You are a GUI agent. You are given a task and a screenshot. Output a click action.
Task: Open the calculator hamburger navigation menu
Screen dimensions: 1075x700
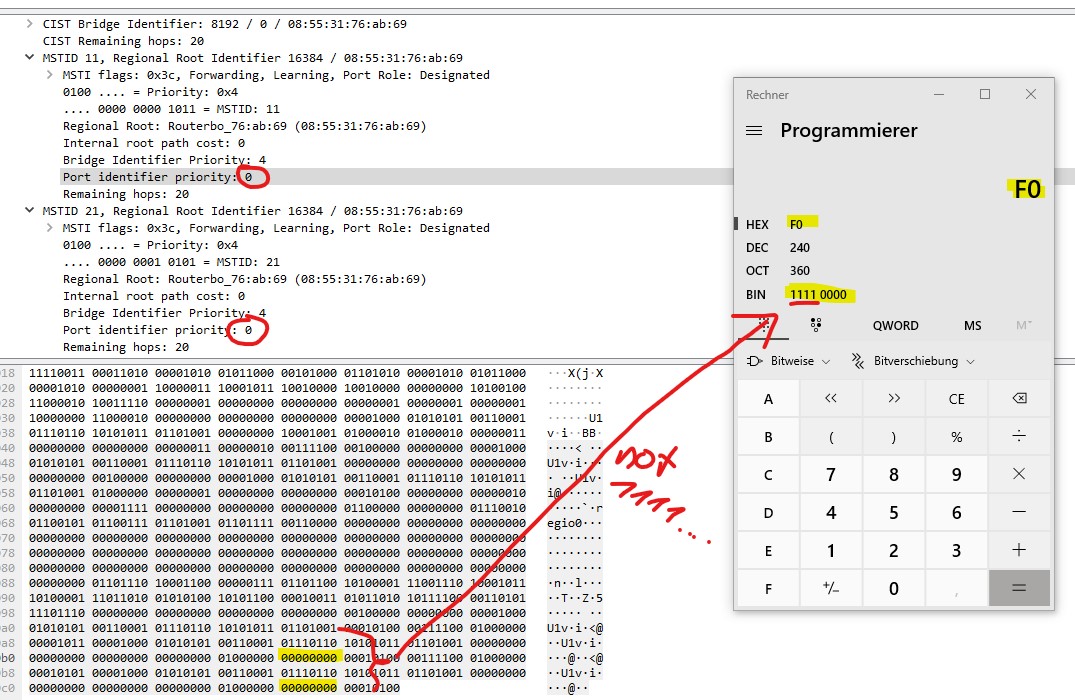pyautogui.click(x=753, y=130)
